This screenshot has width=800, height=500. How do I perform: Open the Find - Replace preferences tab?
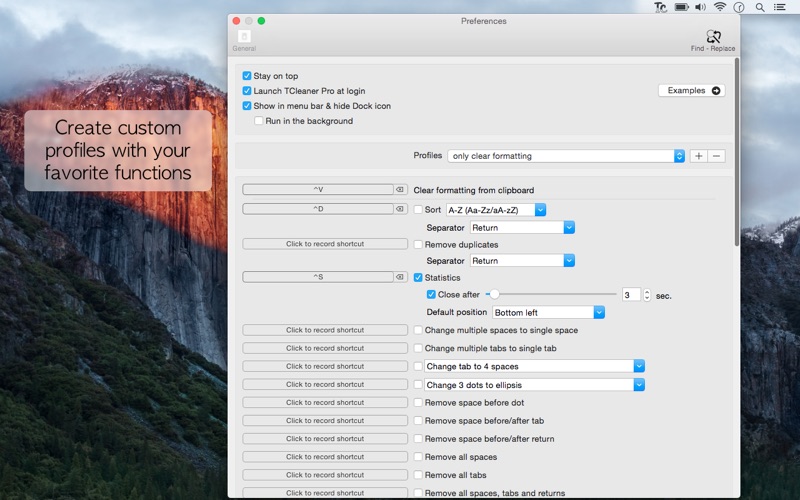pyautogui.click(x=711, y=40)
